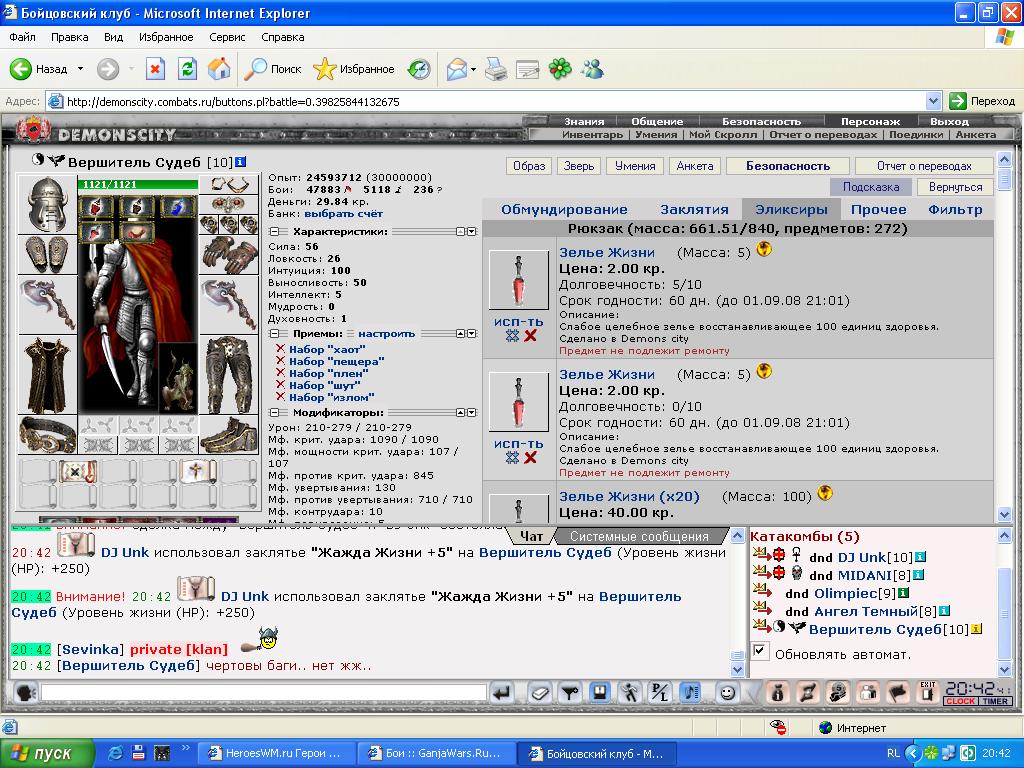Open the Файл menu
Image resolution: width=1024 pixels, height=768 pixels.
point(22,37)
